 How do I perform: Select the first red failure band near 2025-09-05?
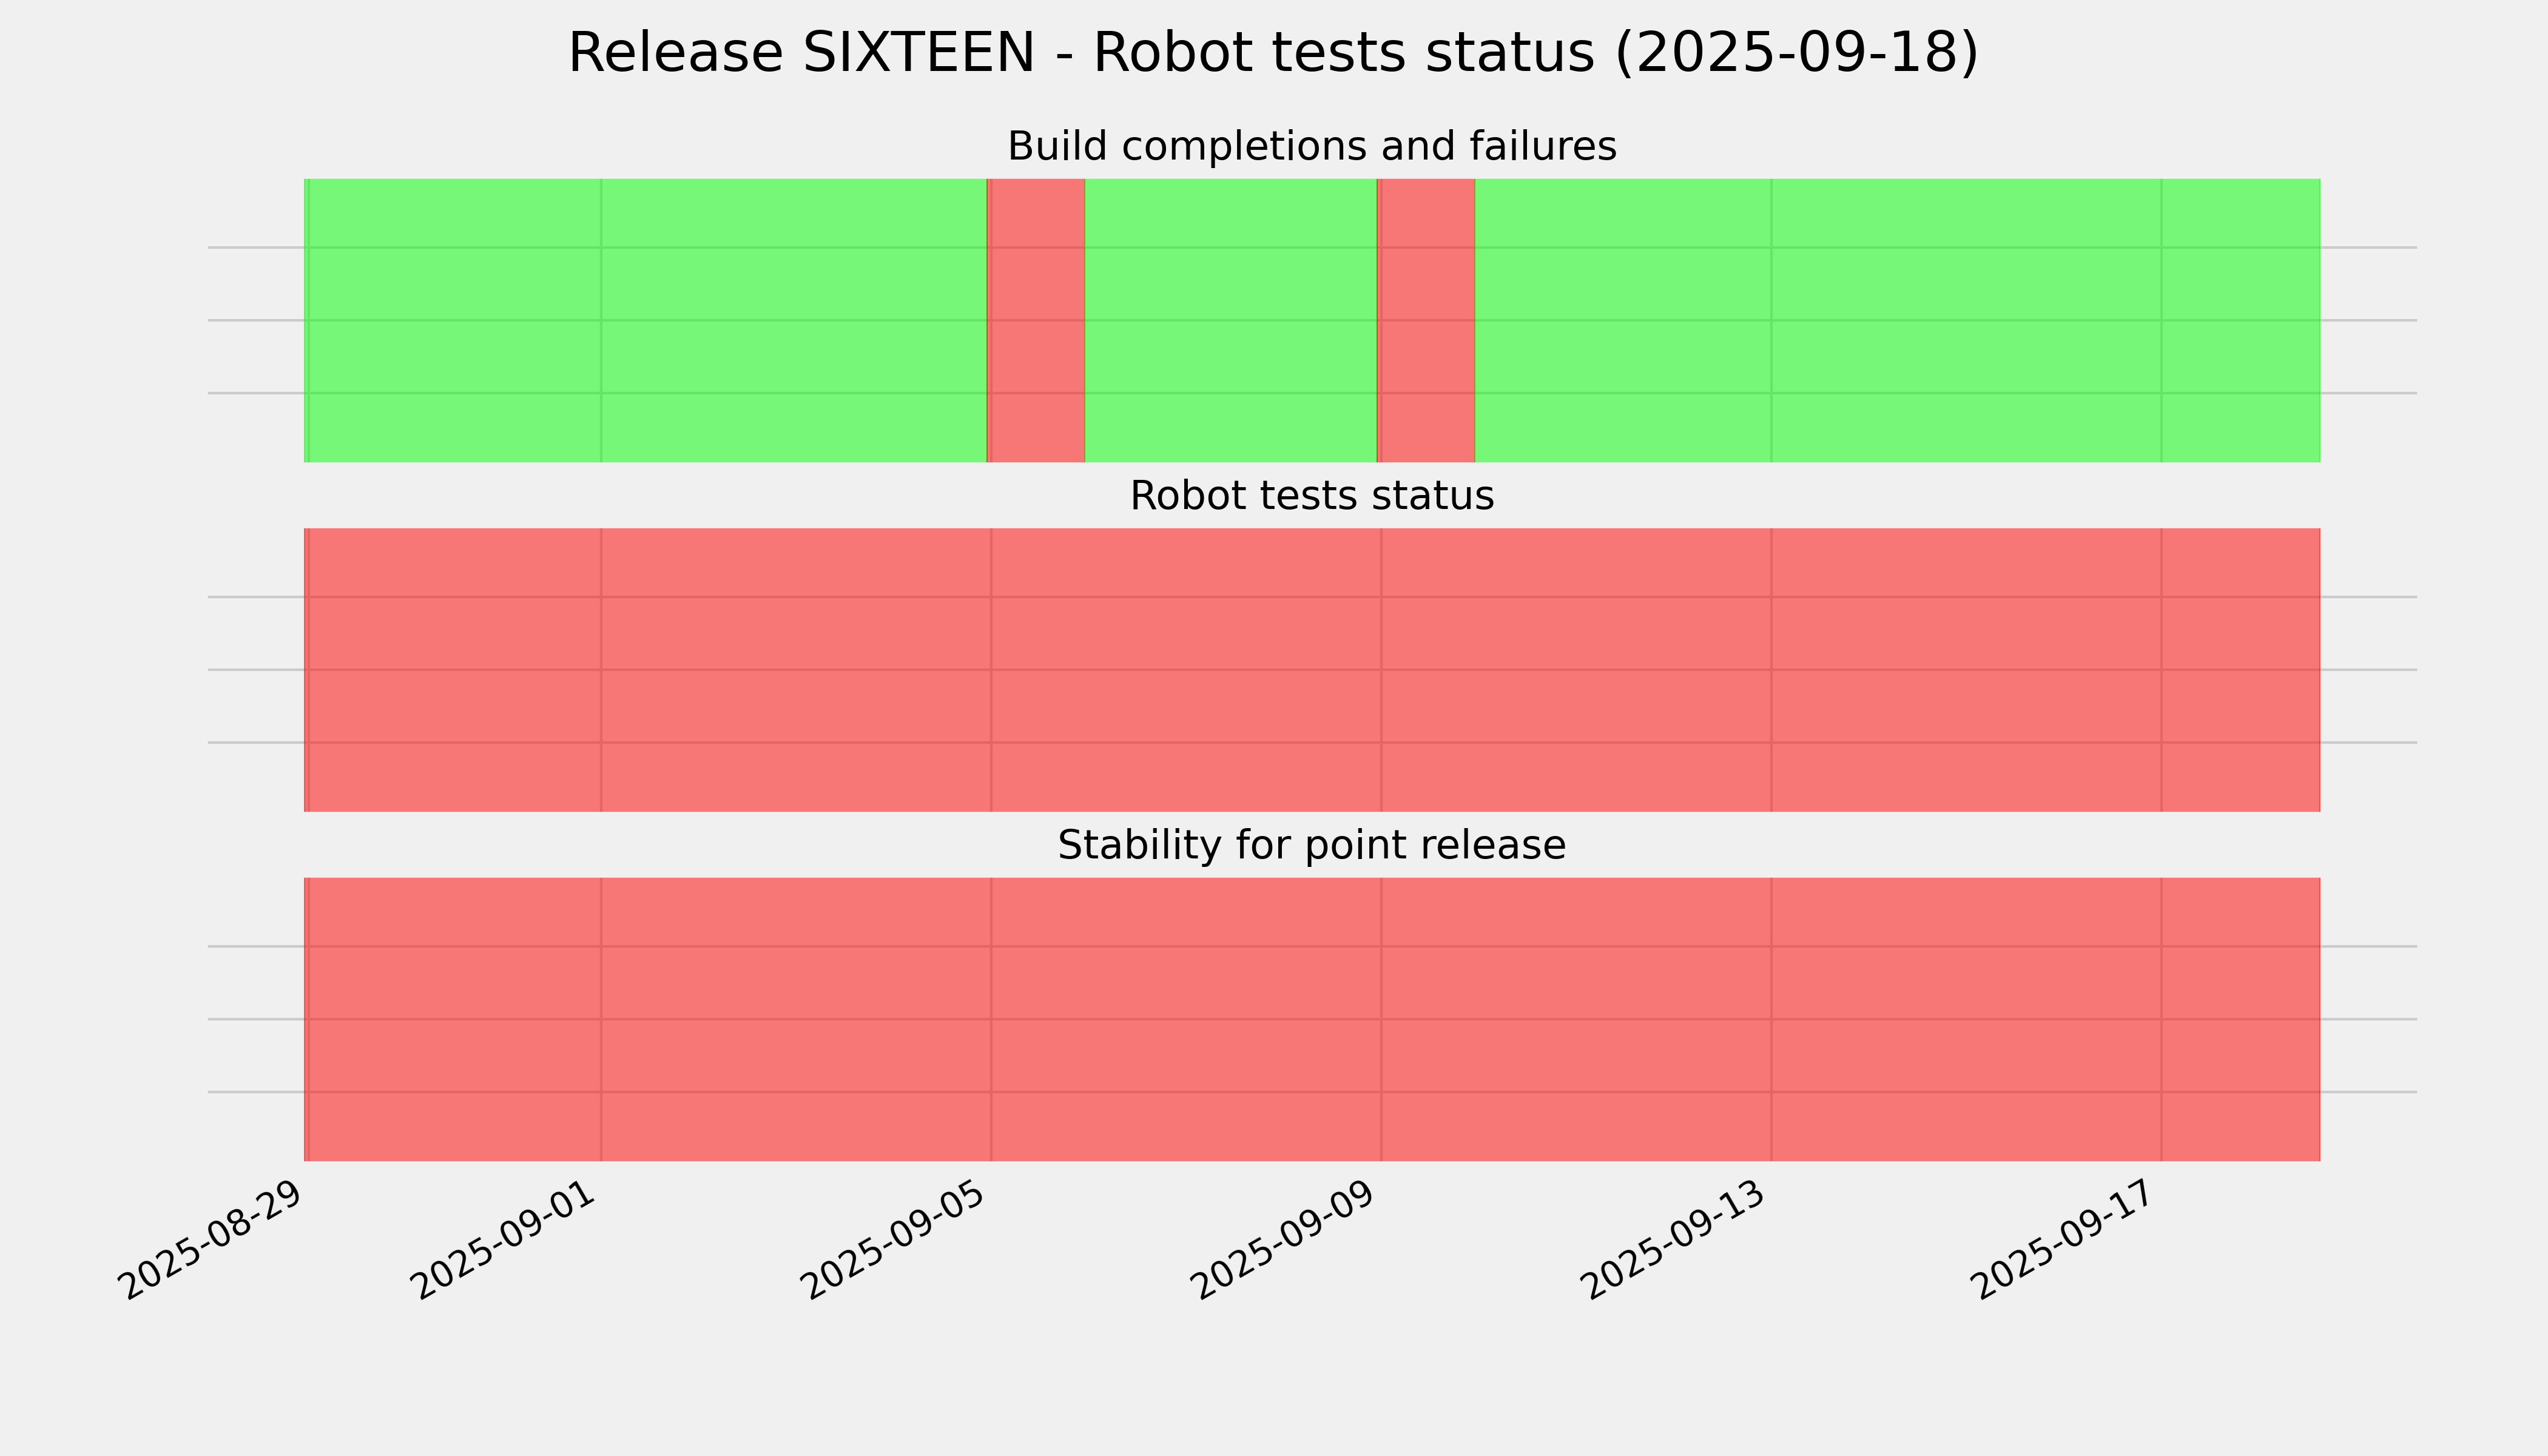(1036, 320)
